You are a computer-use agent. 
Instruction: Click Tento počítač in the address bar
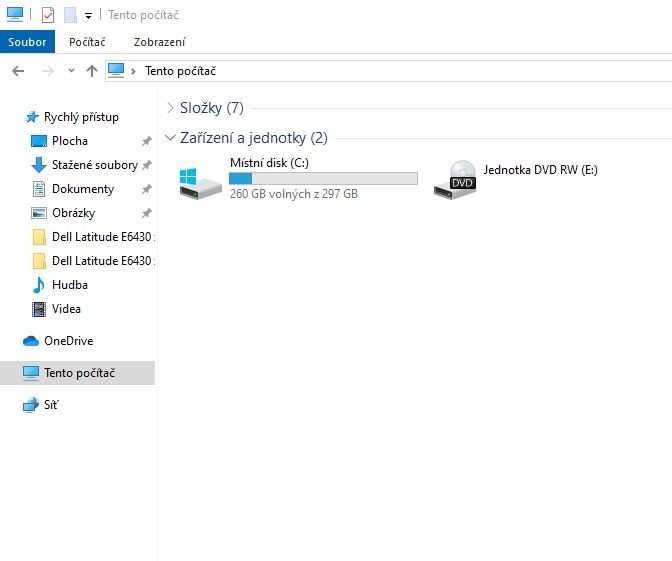coord(180,71)
